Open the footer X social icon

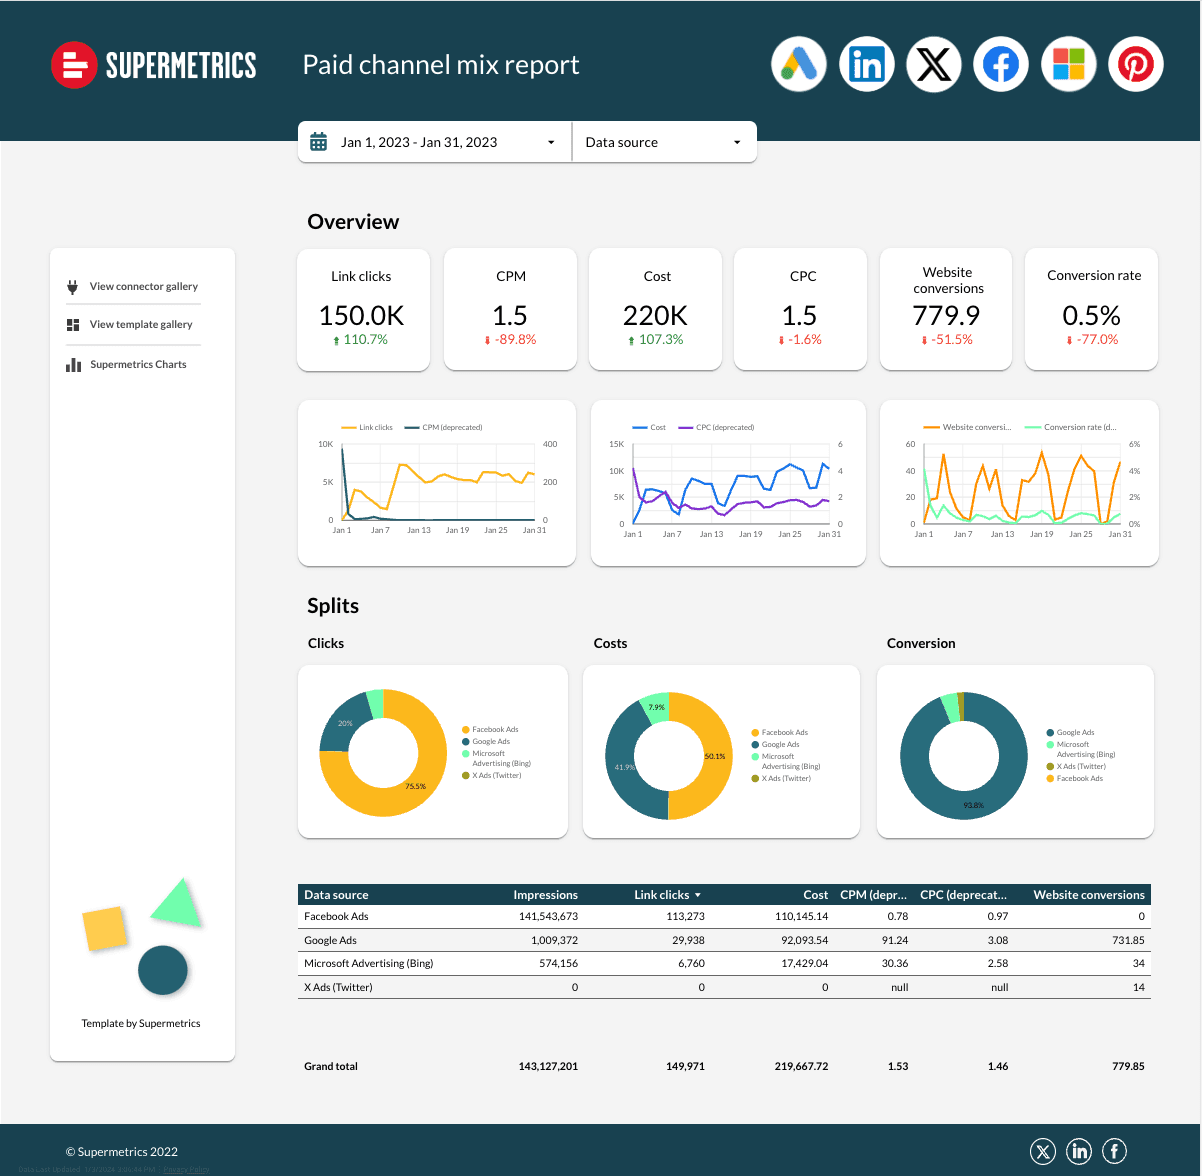(1043, 1152)
